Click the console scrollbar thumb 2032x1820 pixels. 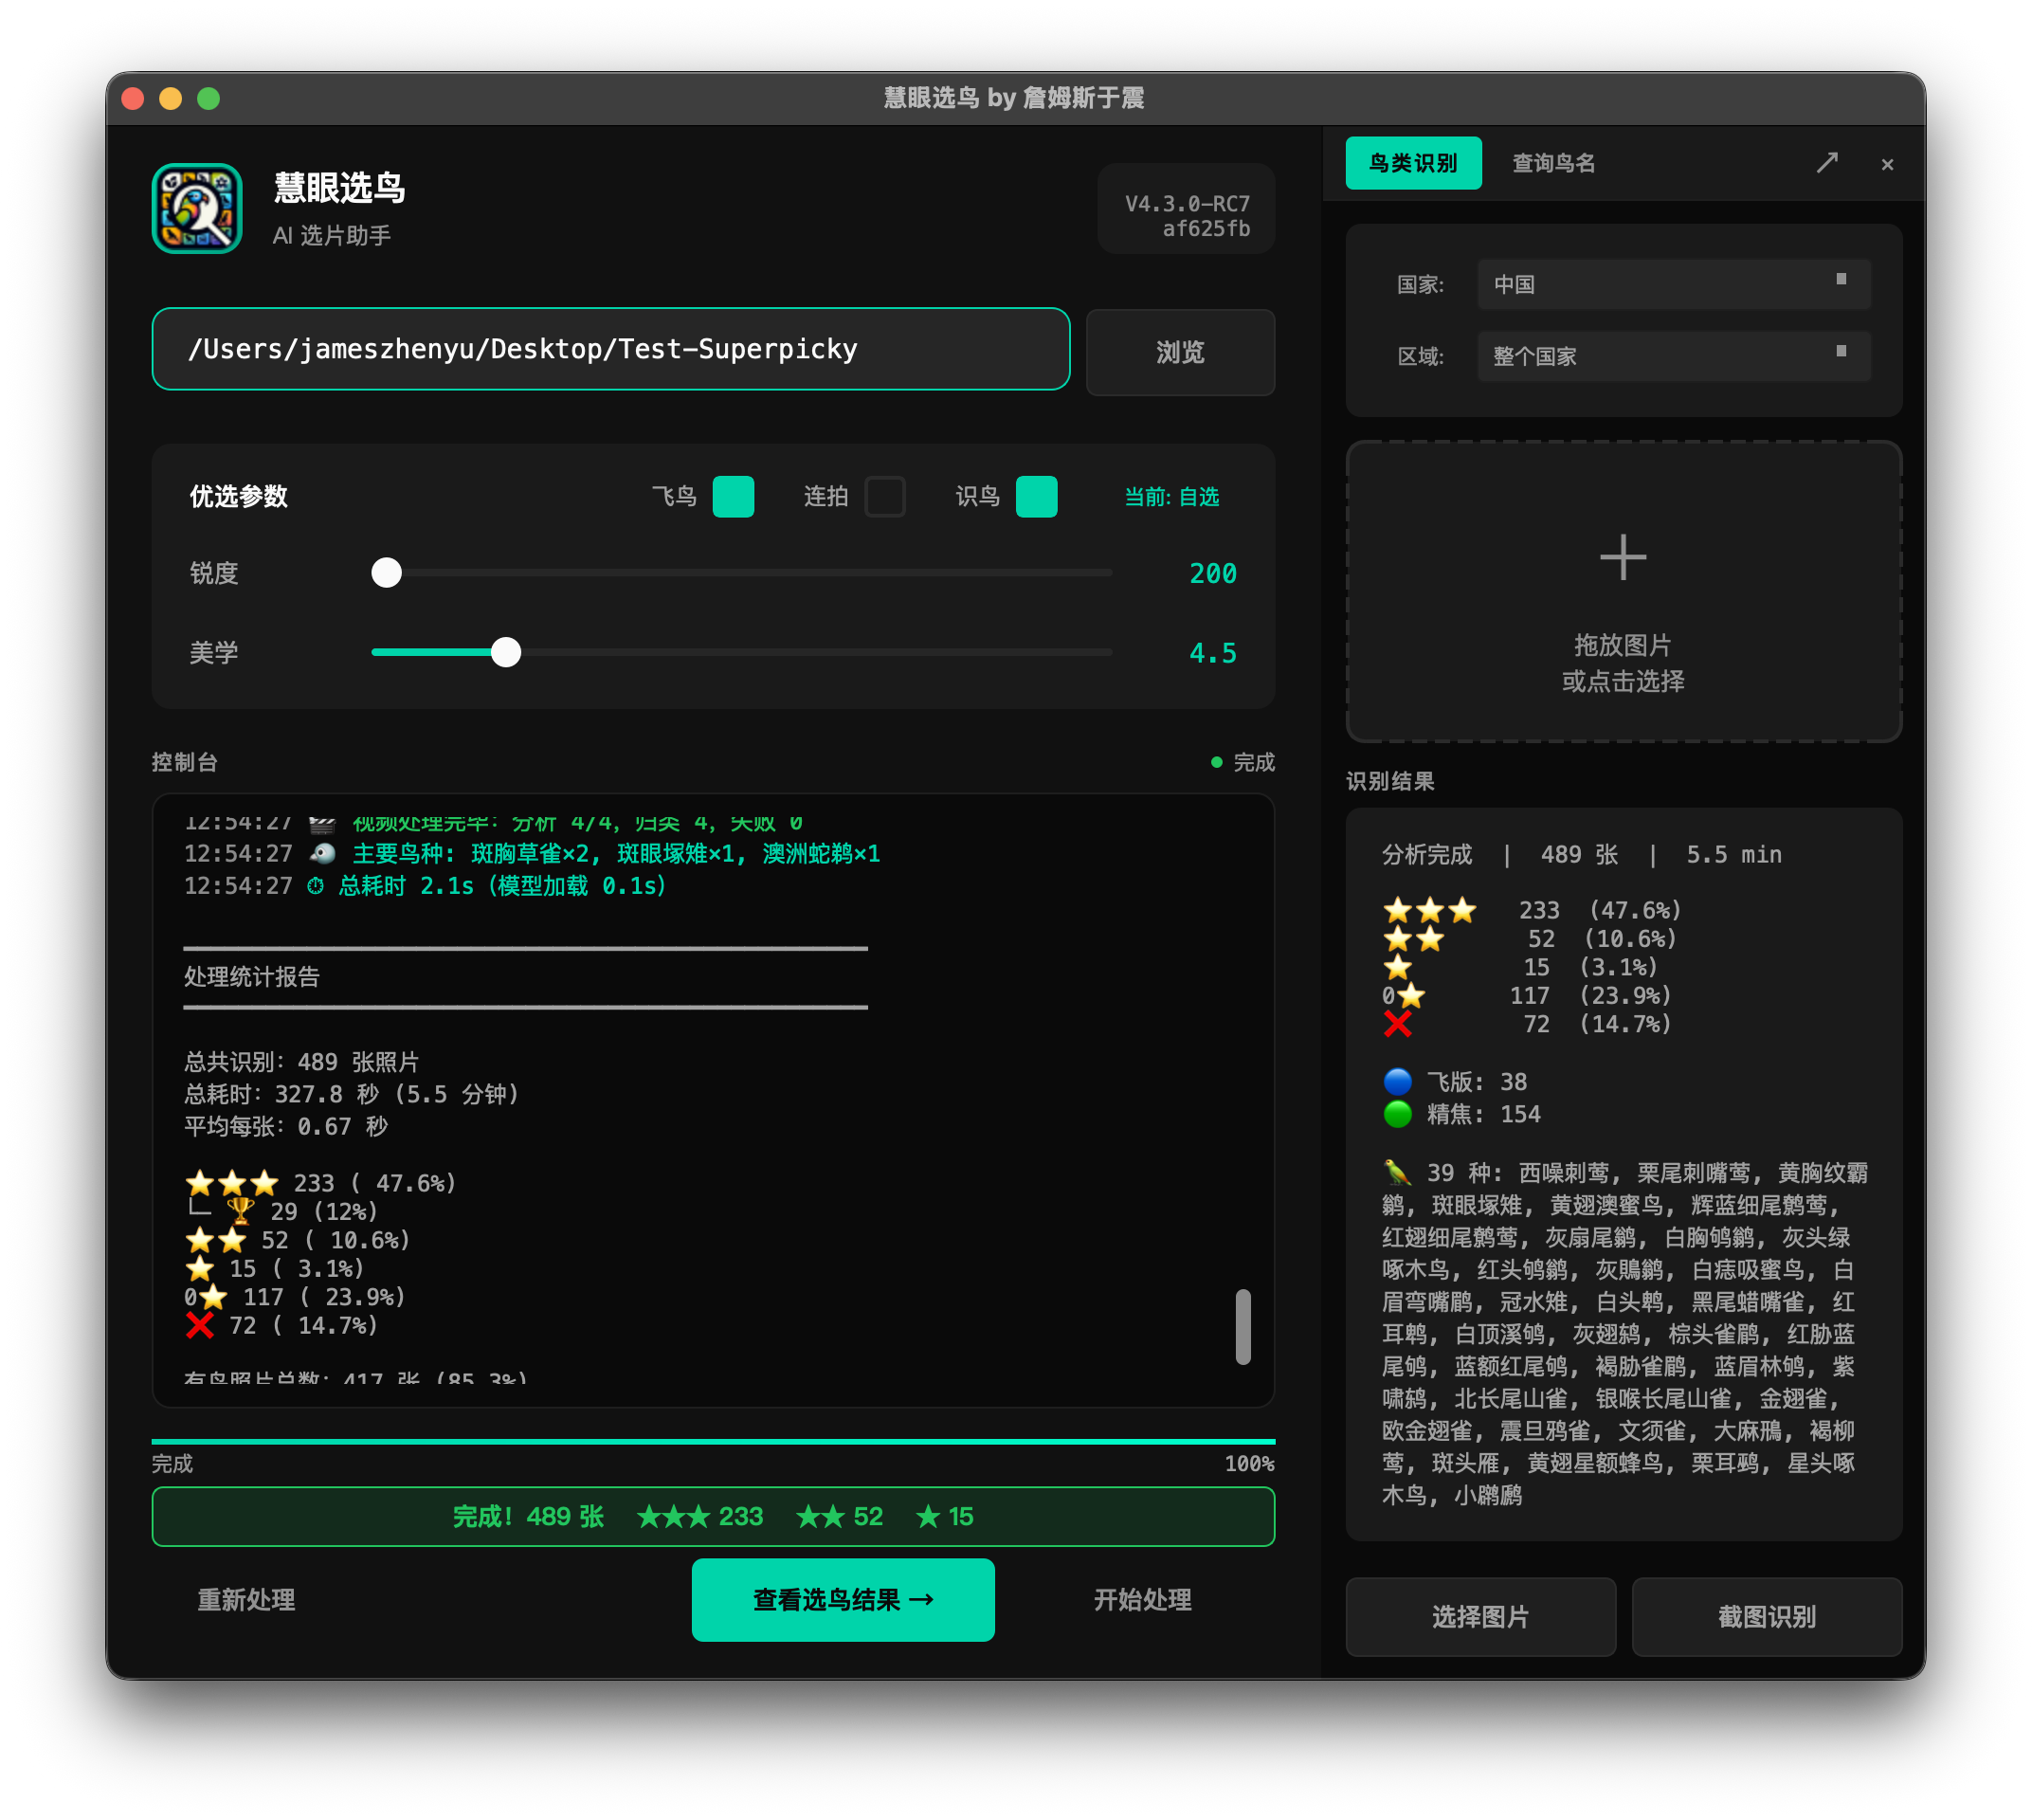tap(1242, 1326)
